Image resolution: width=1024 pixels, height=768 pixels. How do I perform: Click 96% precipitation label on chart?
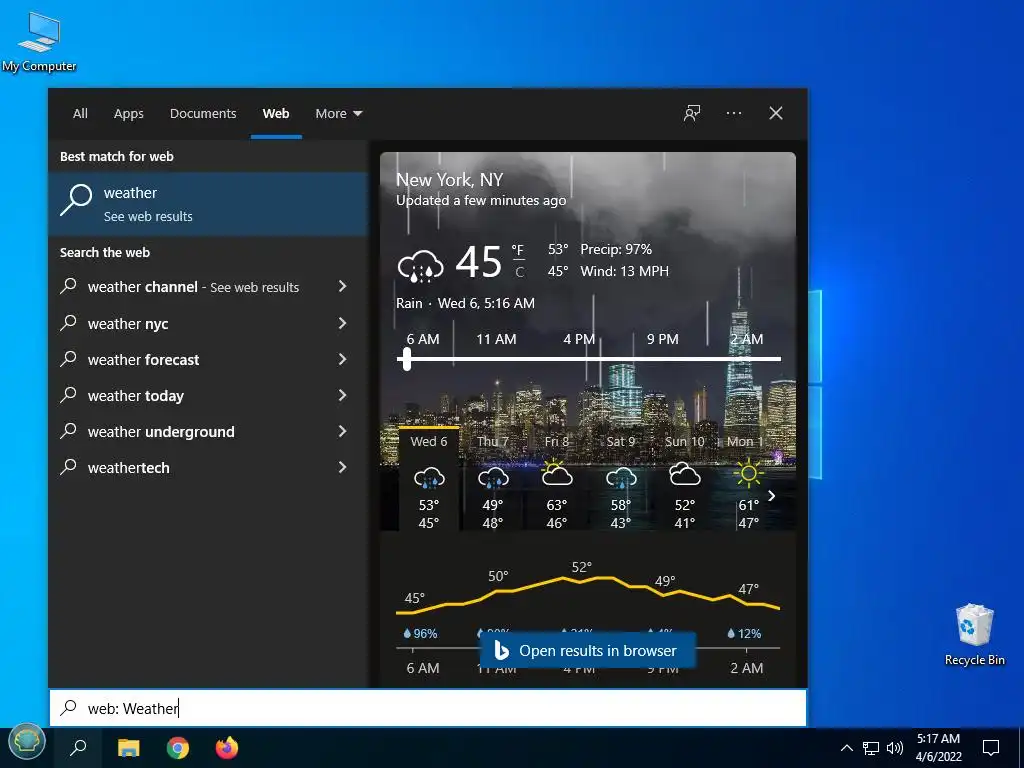(x=421, y=633)
